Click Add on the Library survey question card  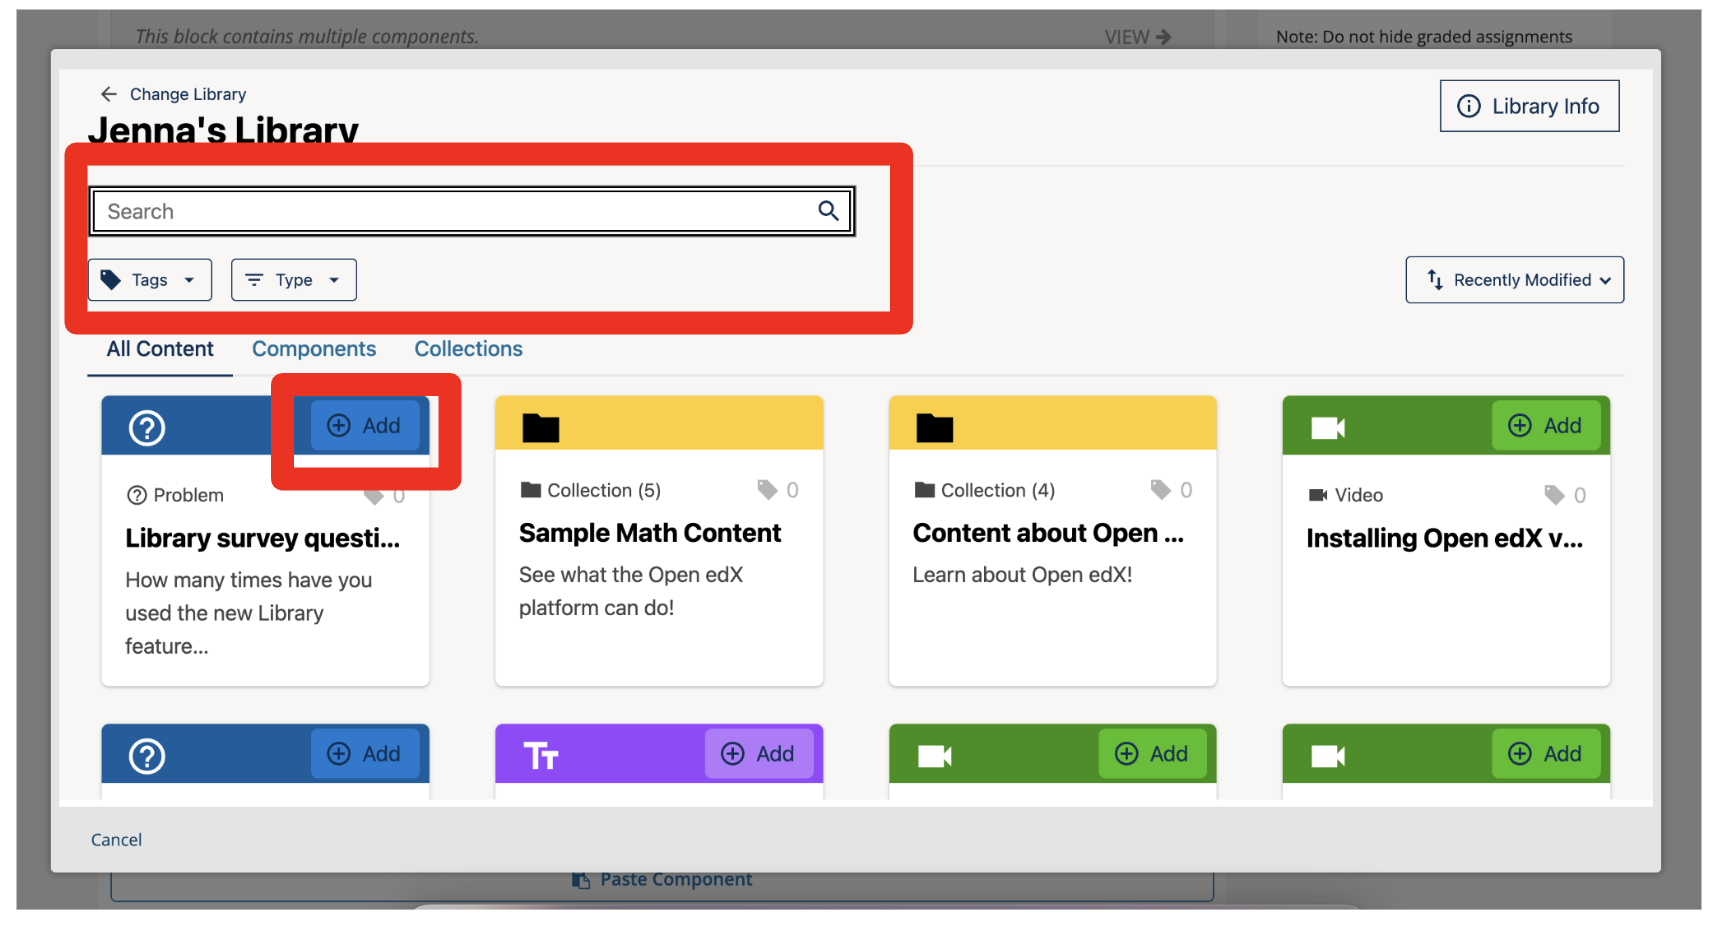tap(364, 425)
